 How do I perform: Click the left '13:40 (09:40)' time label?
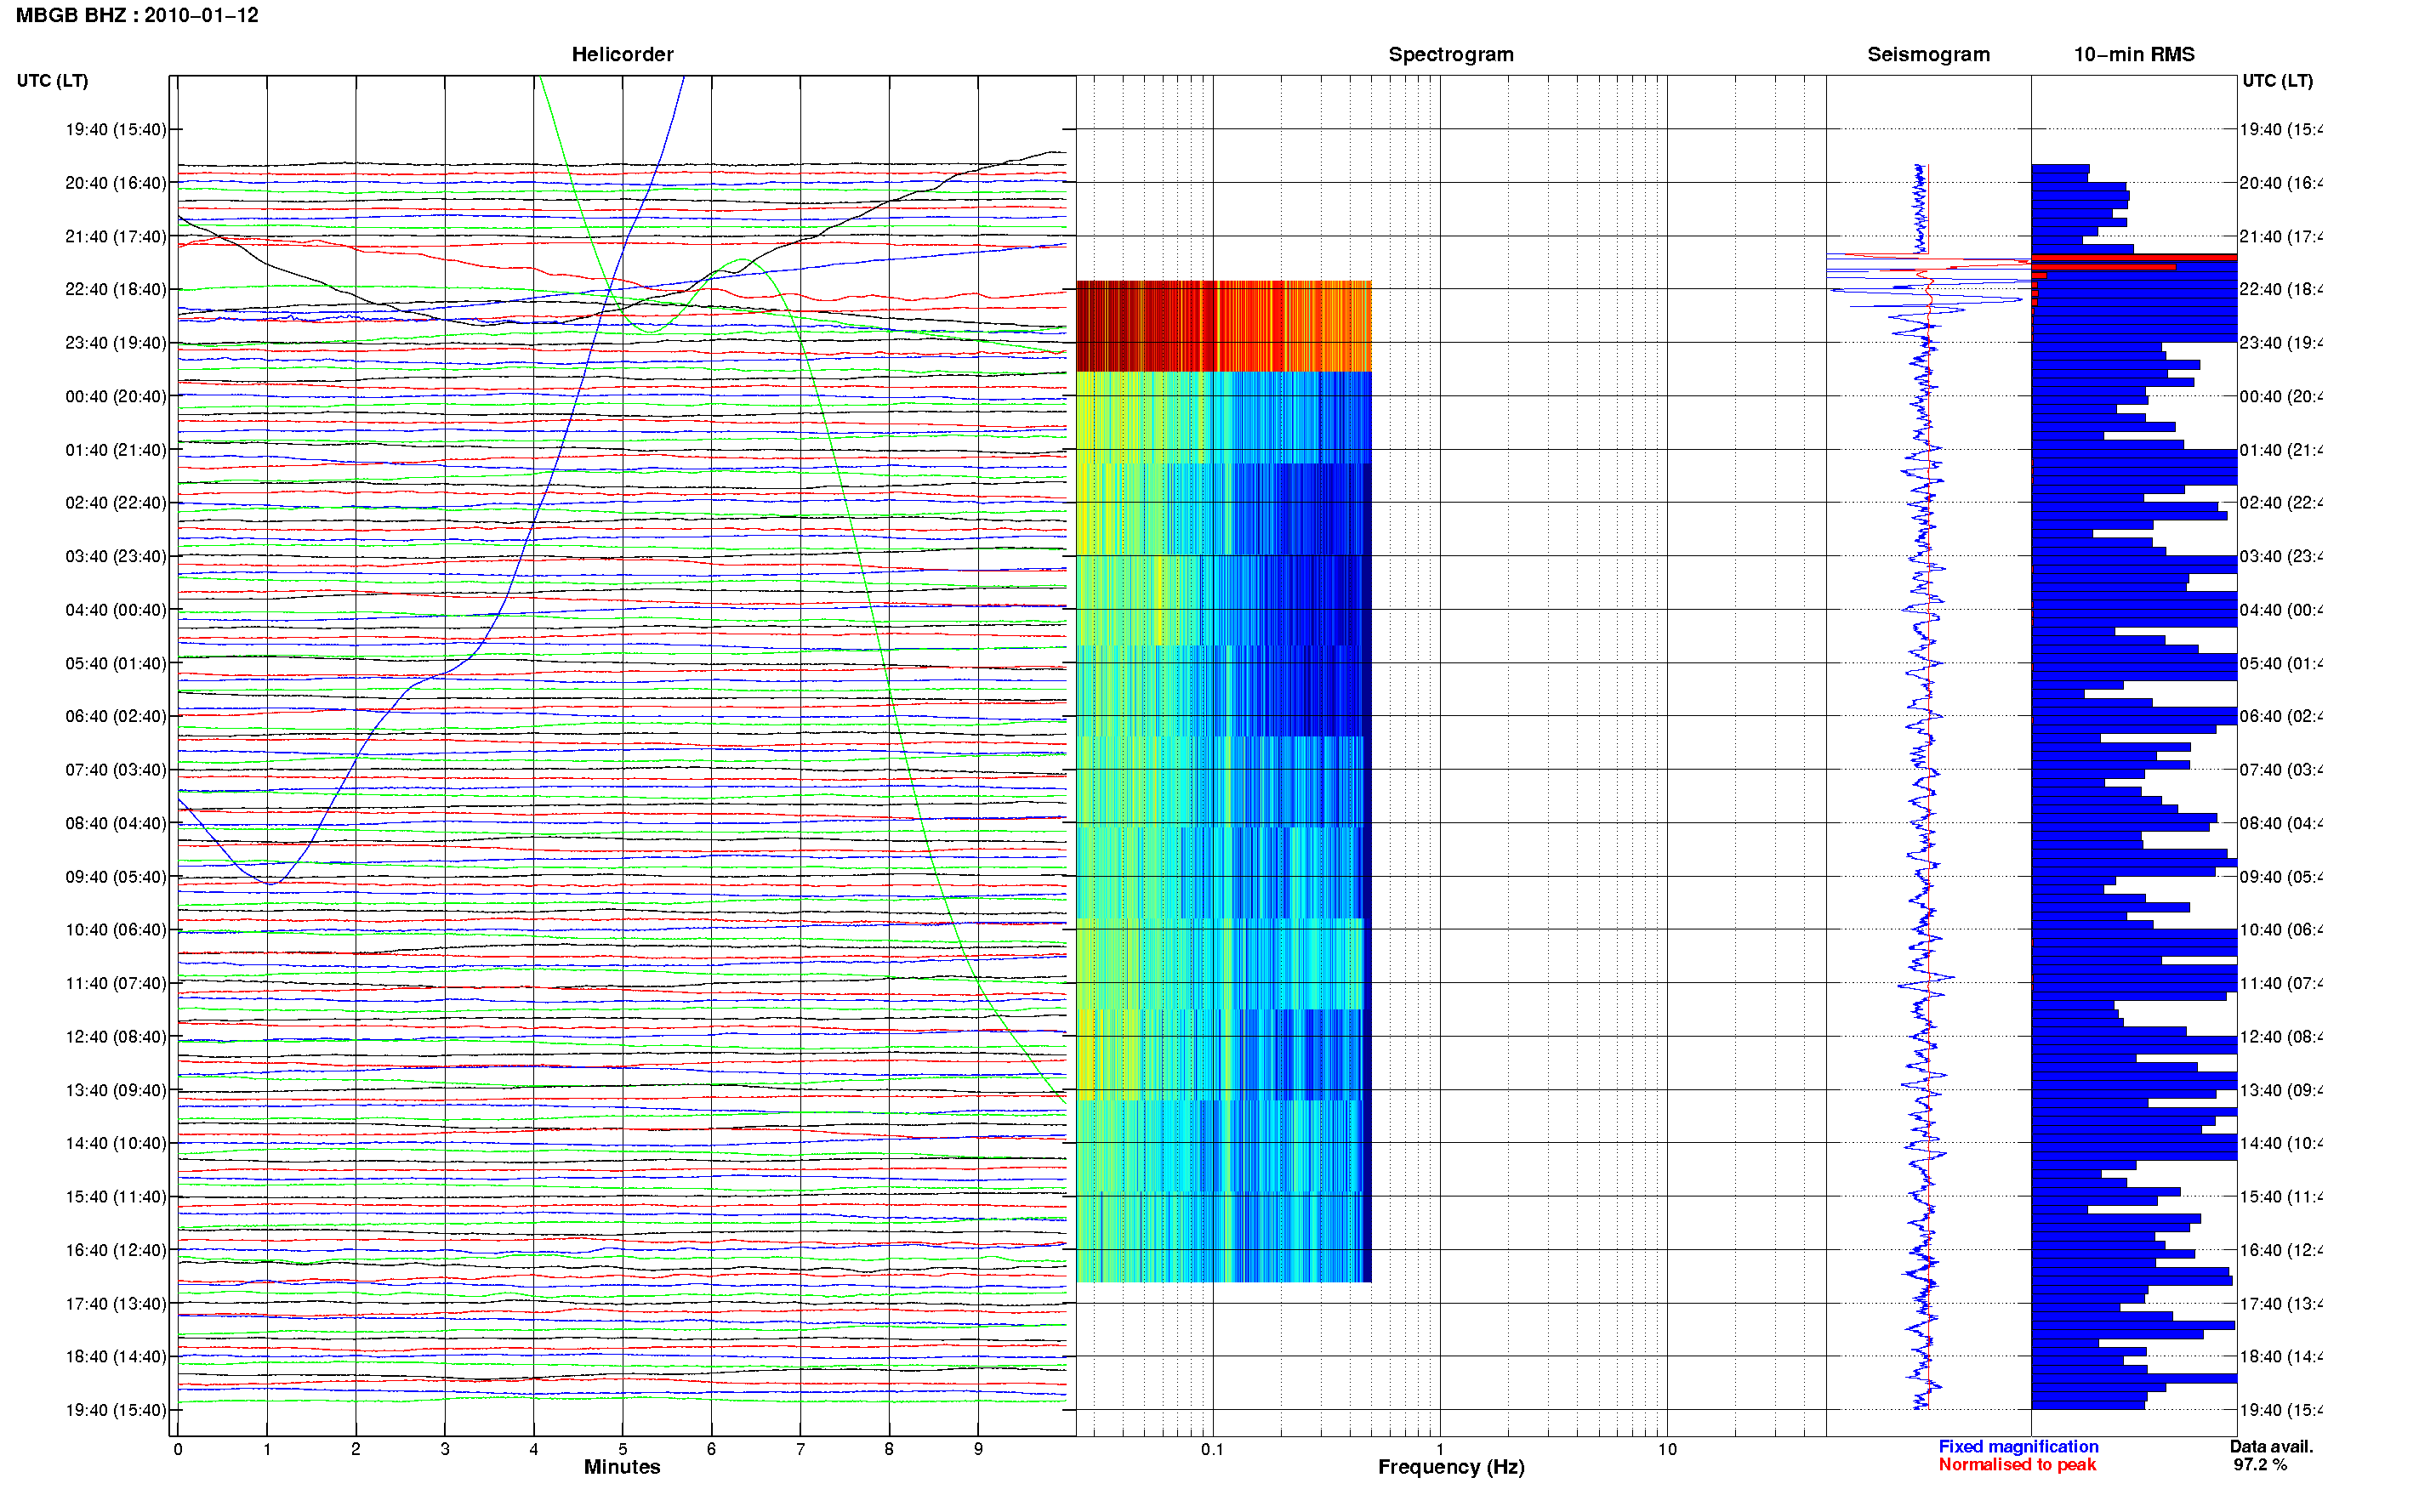pos(116,1090)
